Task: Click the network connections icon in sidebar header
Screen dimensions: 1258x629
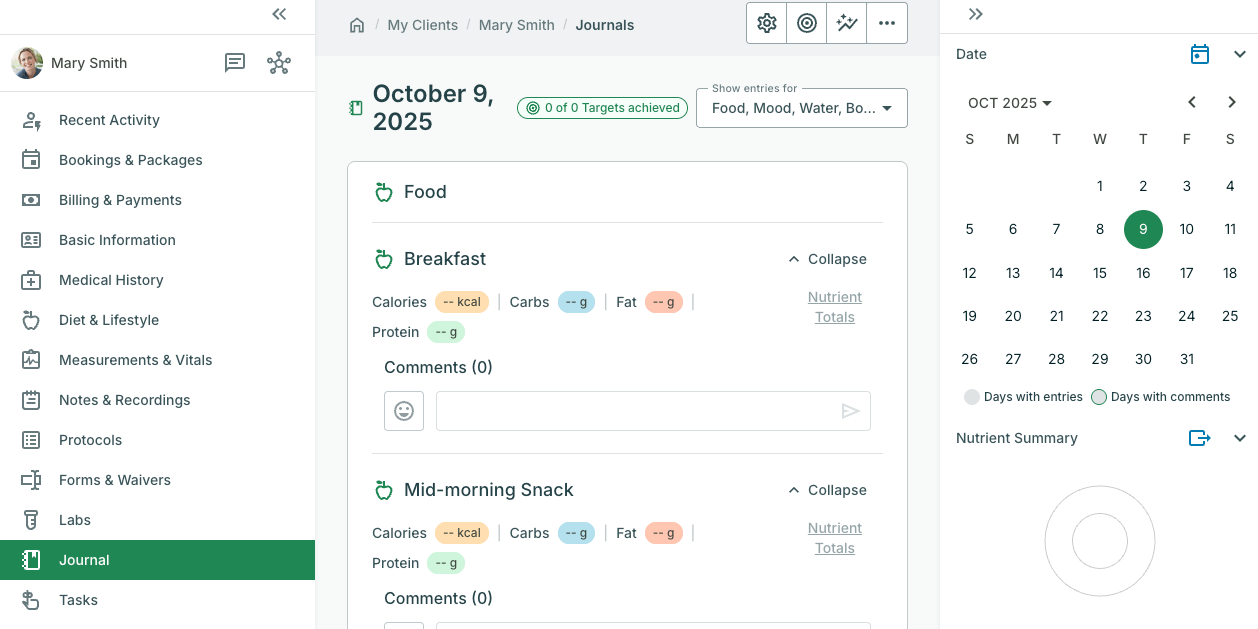Action: pyautogui.click(x=279, y=63)
